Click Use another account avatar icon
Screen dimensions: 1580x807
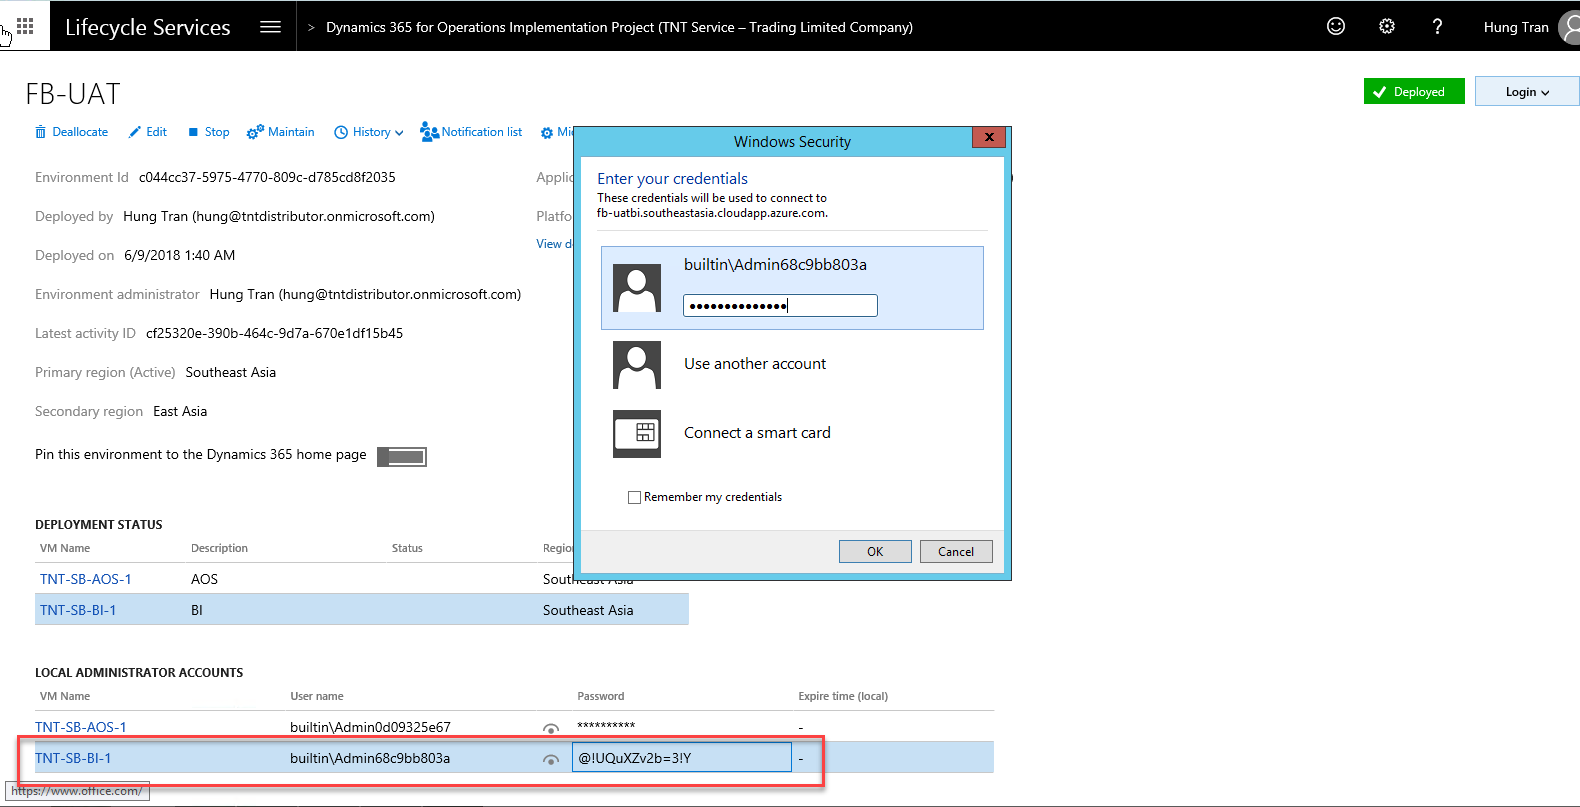tap(637, 365)
